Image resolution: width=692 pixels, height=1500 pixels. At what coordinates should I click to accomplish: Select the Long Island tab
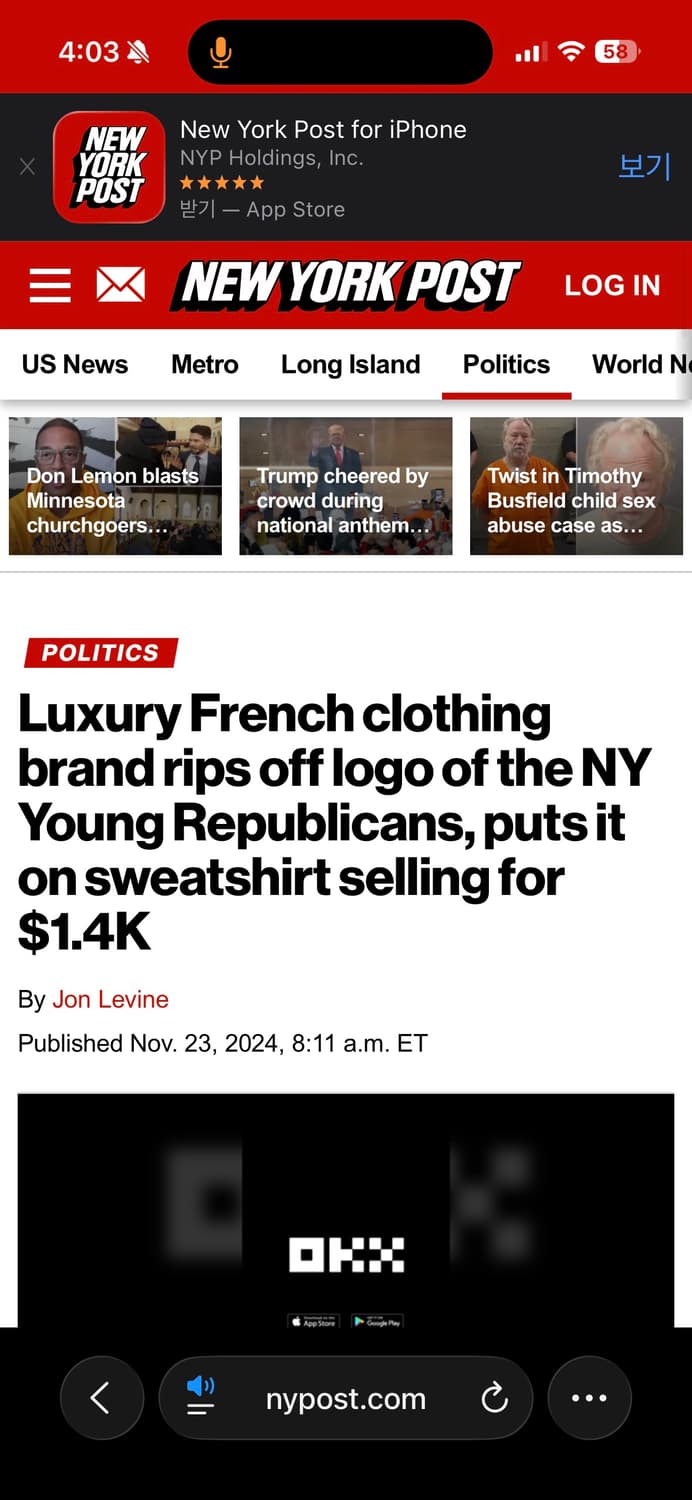[x=350, y=364]
